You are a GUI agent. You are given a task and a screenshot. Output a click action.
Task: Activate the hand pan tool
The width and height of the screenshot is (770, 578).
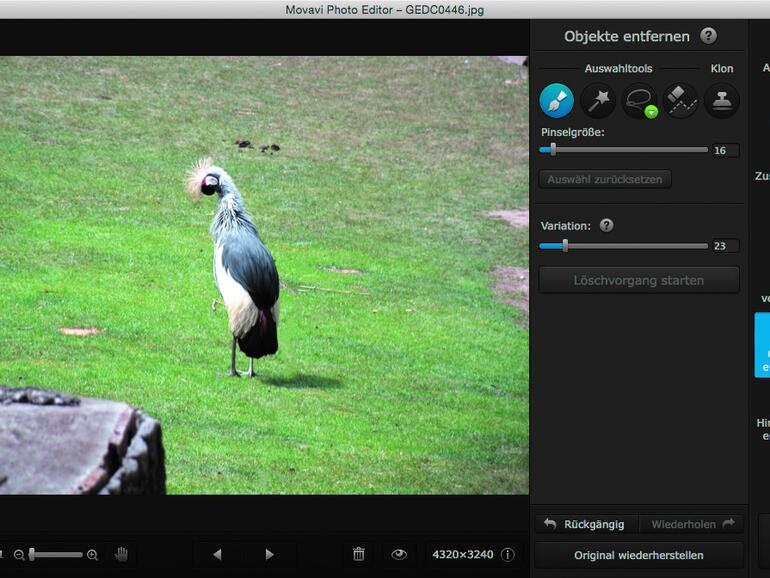pos(121,554)
